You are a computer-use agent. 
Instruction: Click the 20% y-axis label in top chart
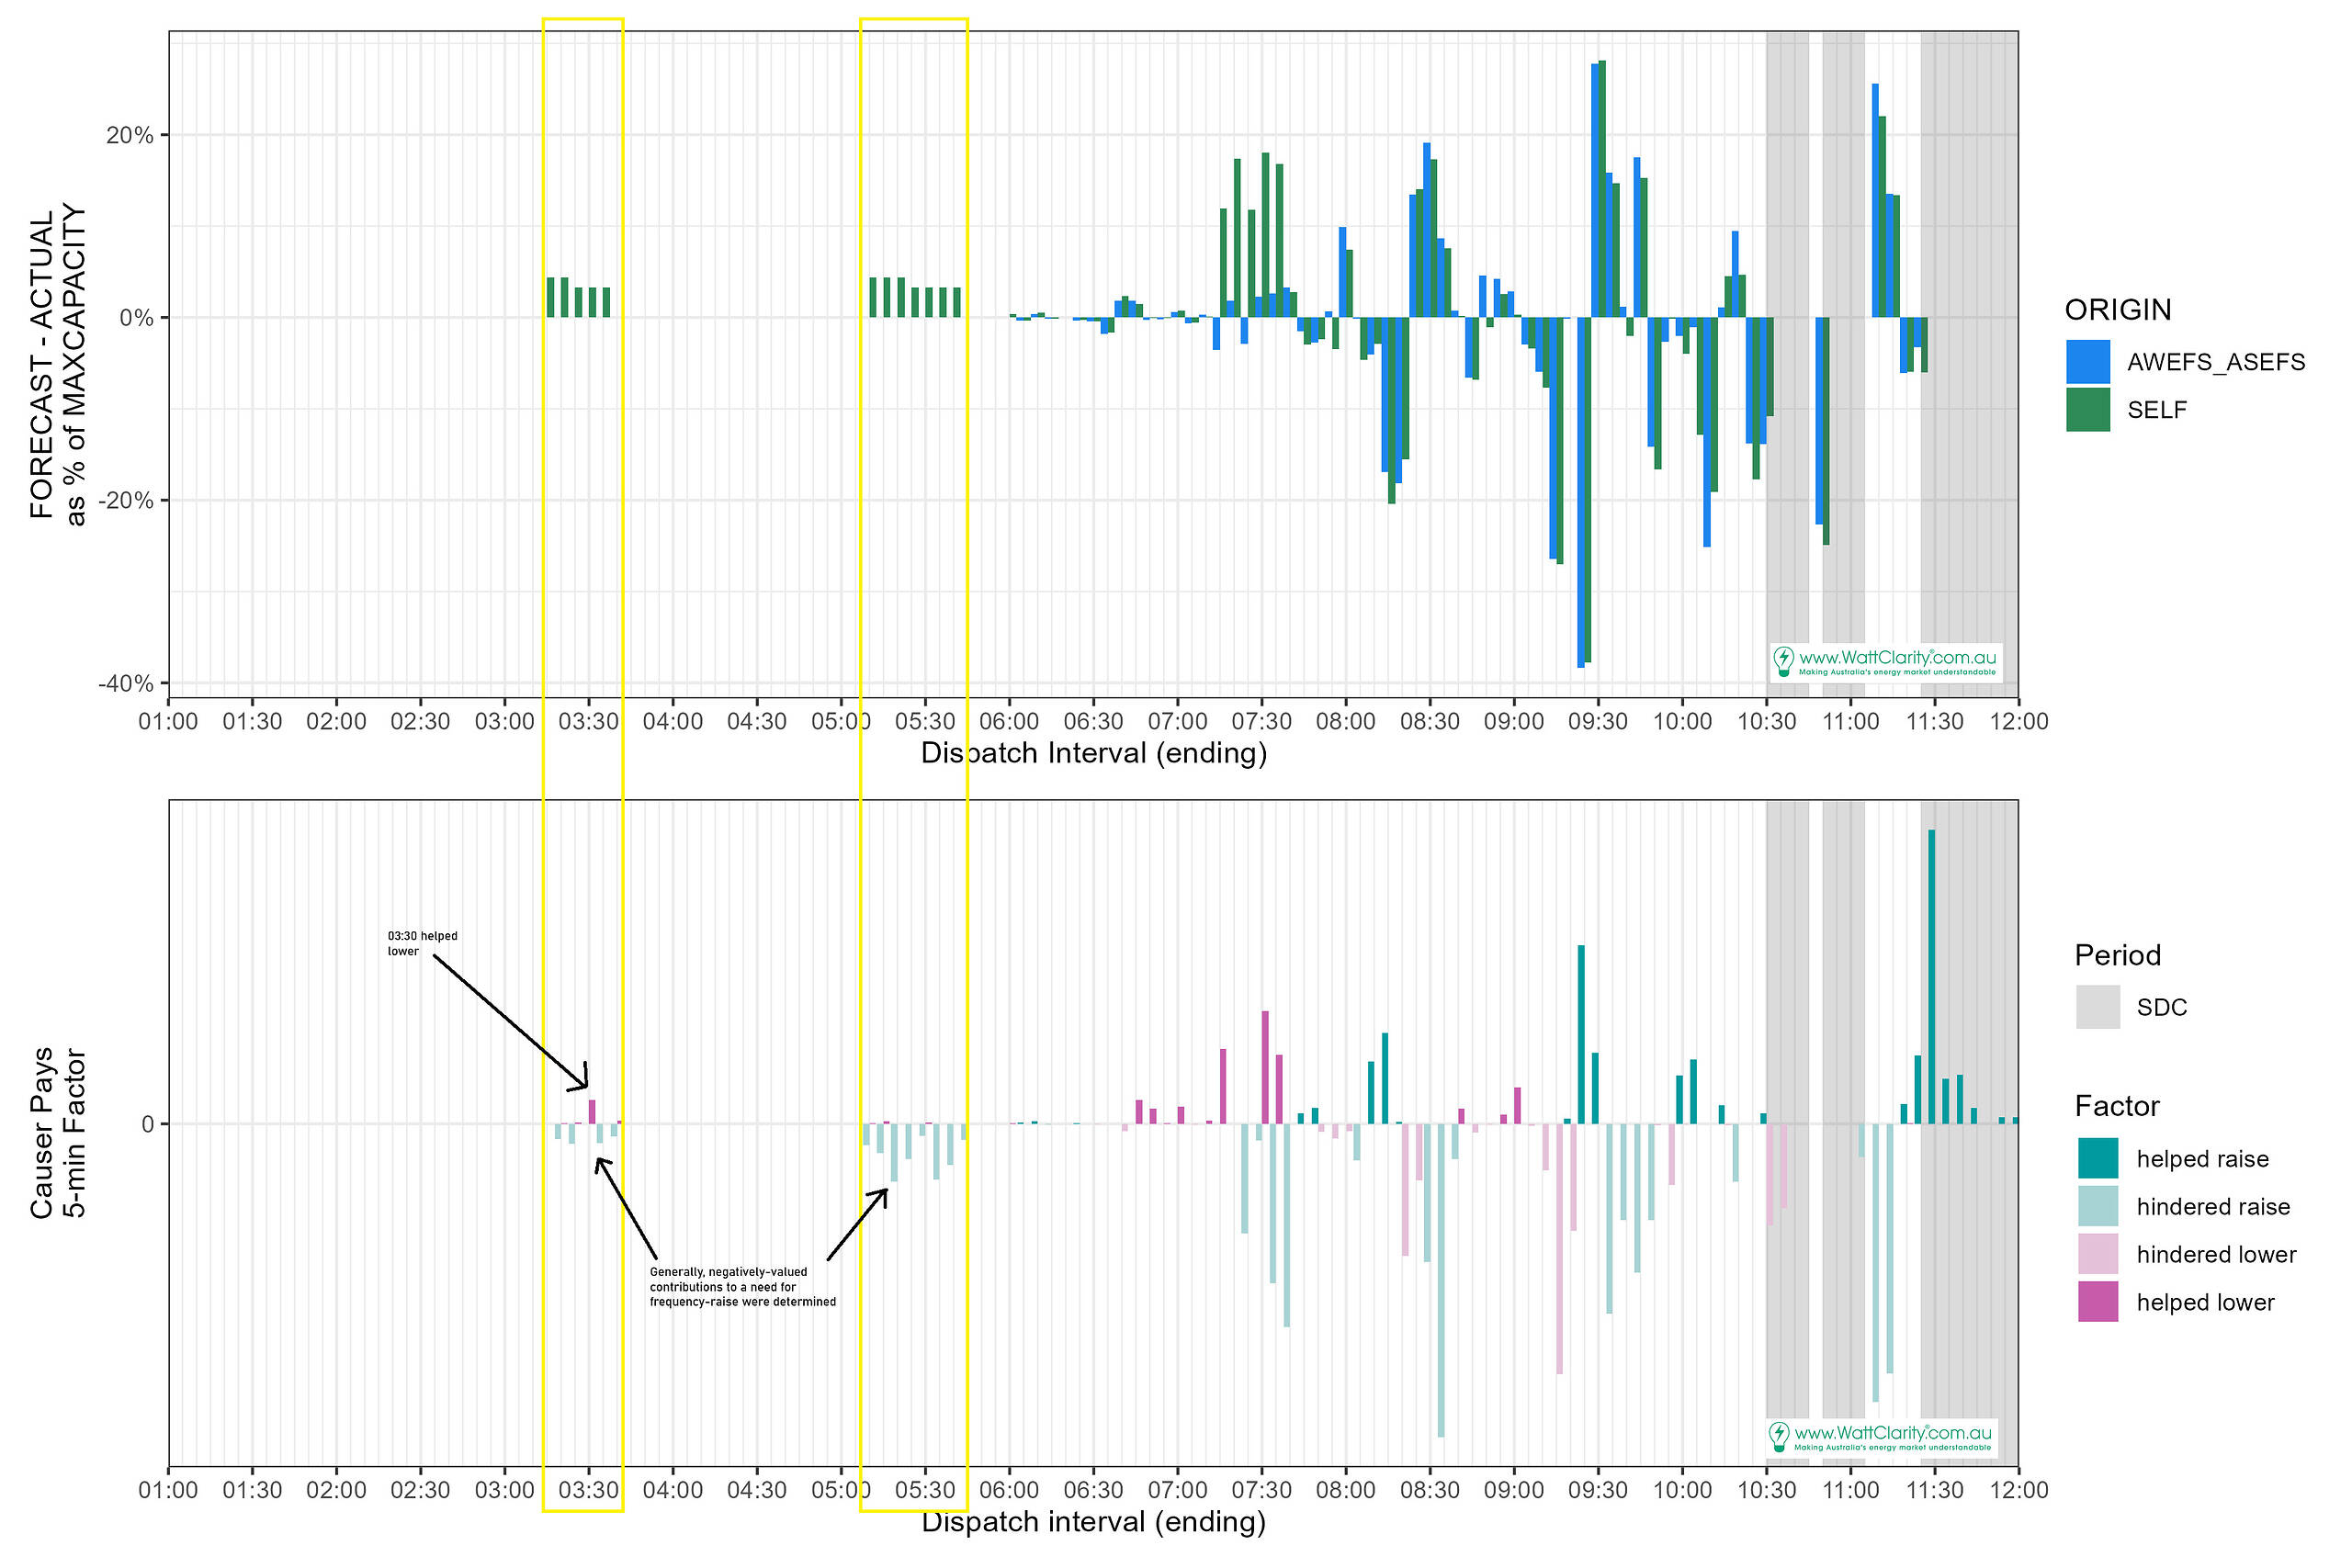click(x=130, y=136)
